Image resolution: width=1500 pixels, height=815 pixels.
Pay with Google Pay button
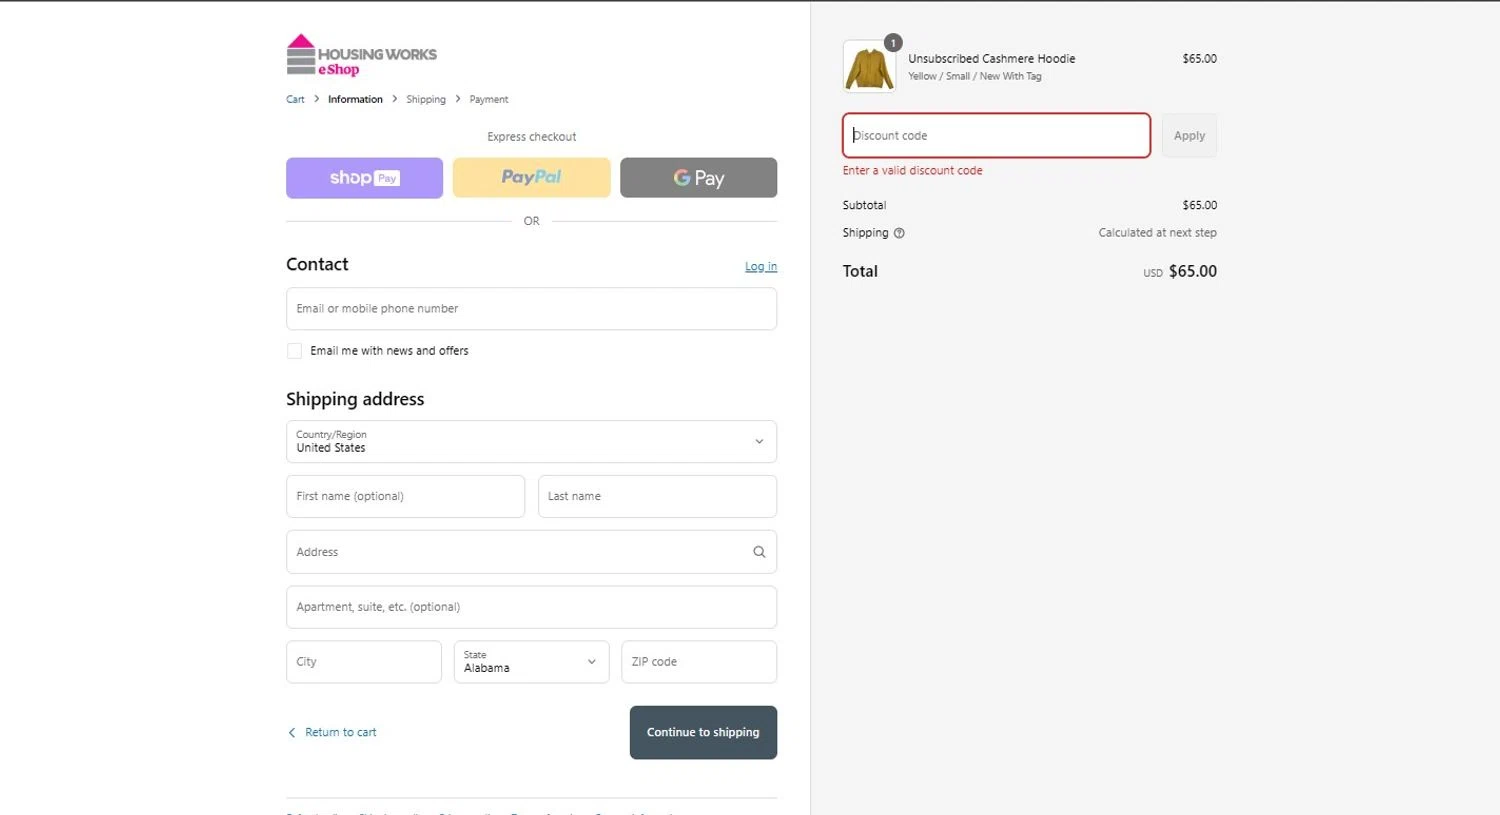(698, 178)
